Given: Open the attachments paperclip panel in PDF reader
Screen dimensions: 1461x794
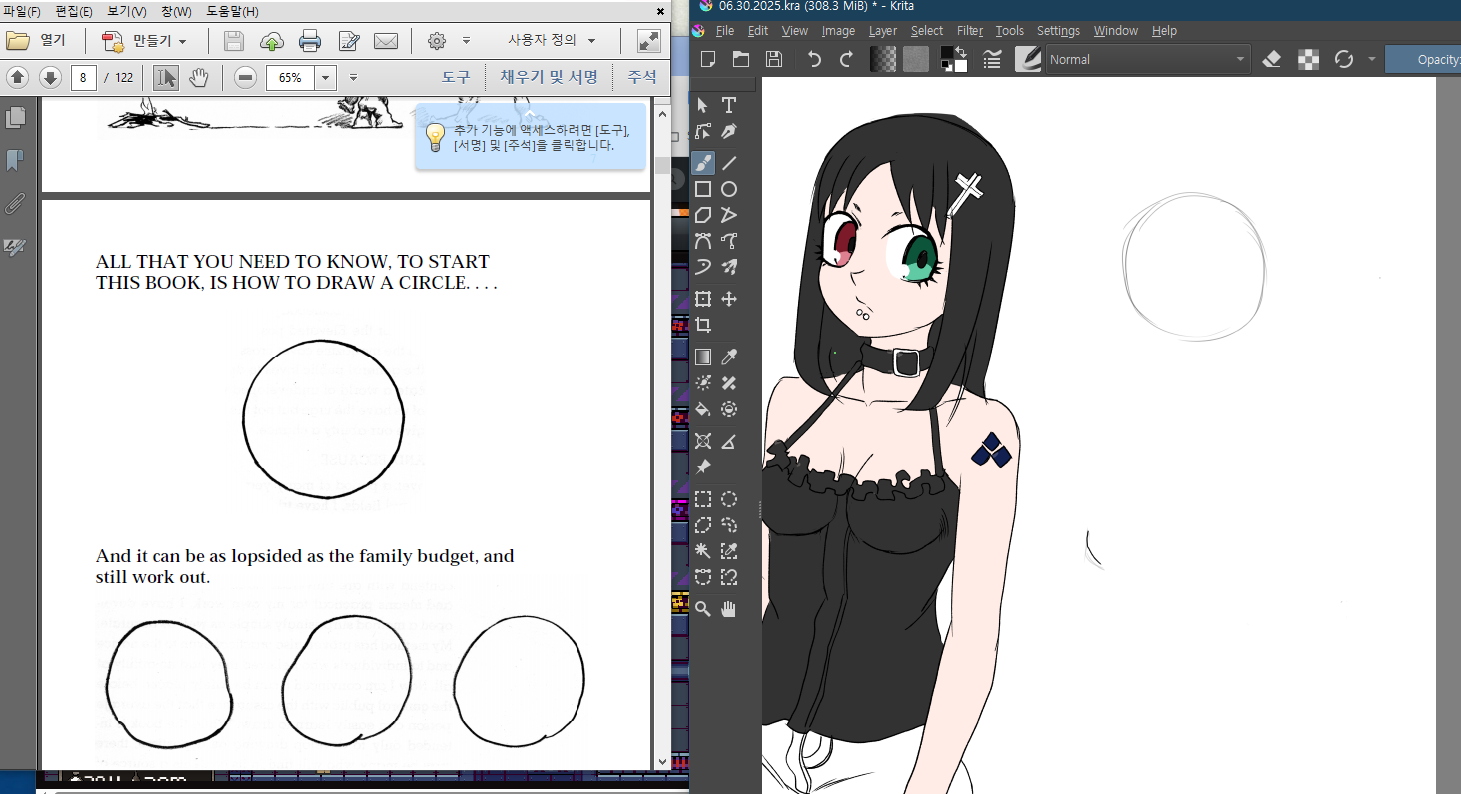Looking at the screenshot, I should pos(15,204).
